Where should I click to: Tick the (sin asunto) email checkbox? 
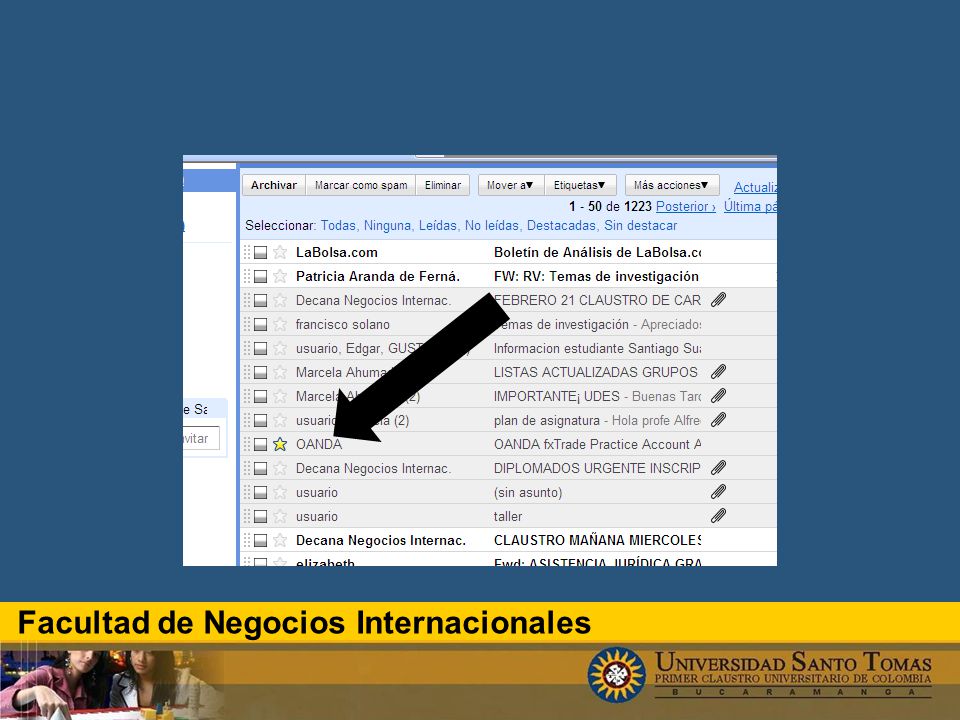point(260,492)
